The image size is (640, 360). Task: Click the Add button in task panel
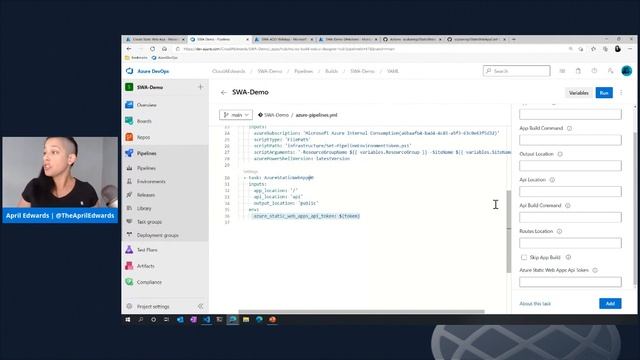610,303
